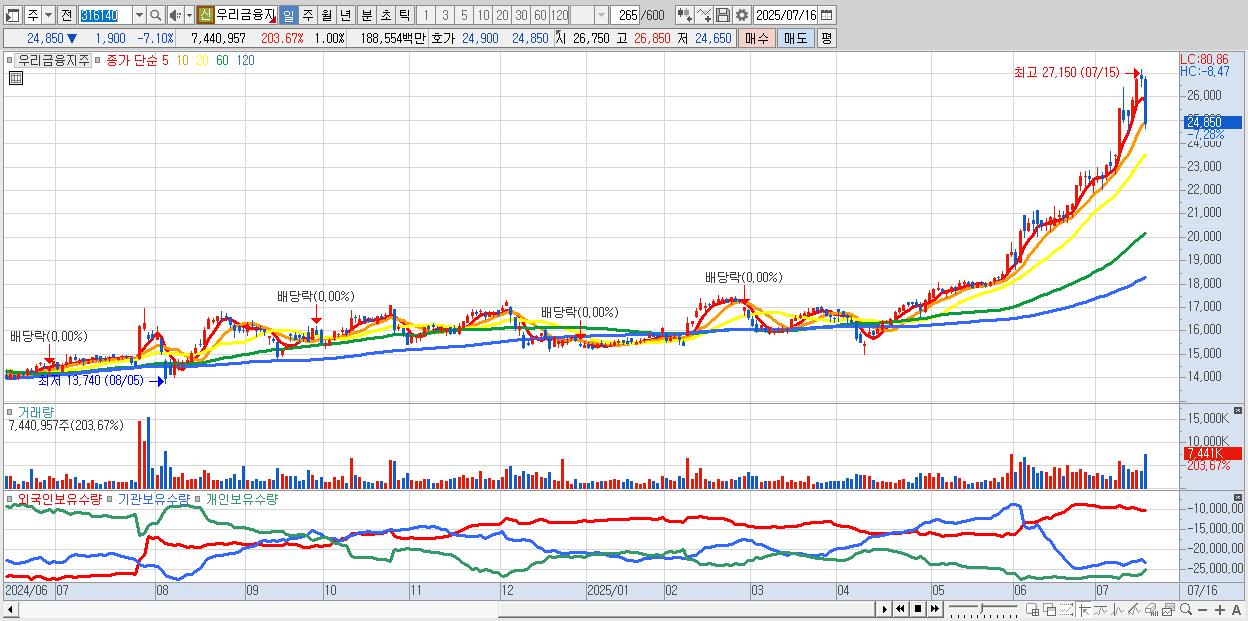
Task: Open the stock code history dropdown
Action: click(x=139, y=16)
